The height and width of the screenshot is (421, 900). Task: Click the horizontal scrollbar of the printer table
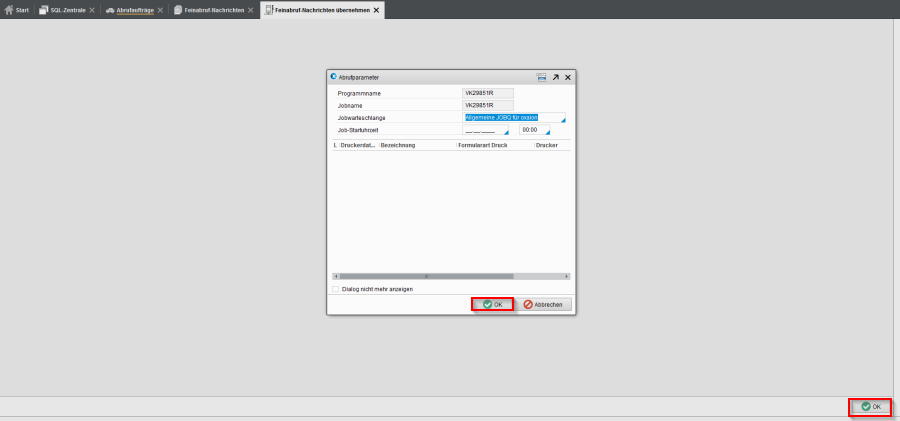point(450,276)
